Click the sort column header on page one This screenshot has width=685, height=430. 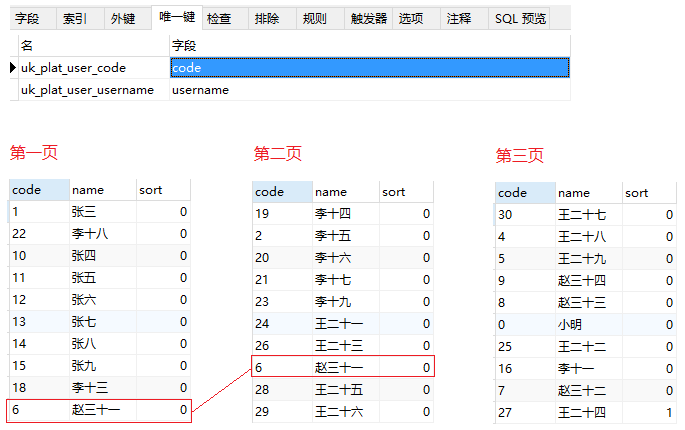[163, 190]
